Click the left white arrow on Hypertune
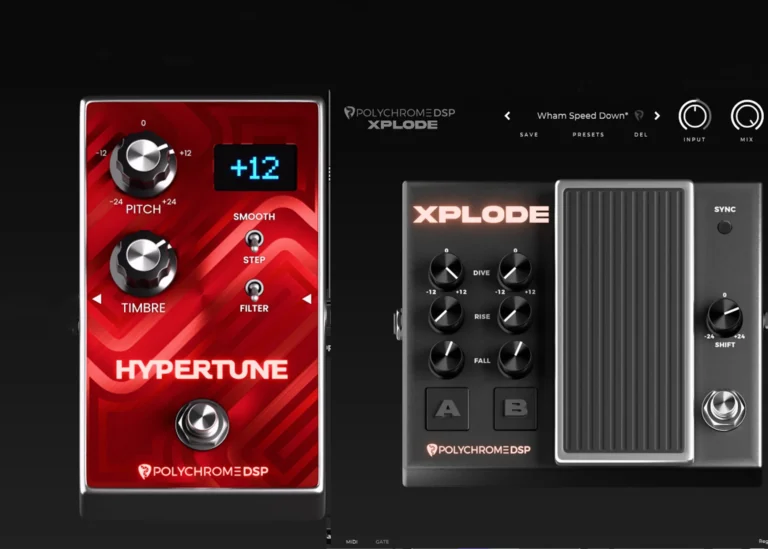The image size is (768, 549). 97,298
